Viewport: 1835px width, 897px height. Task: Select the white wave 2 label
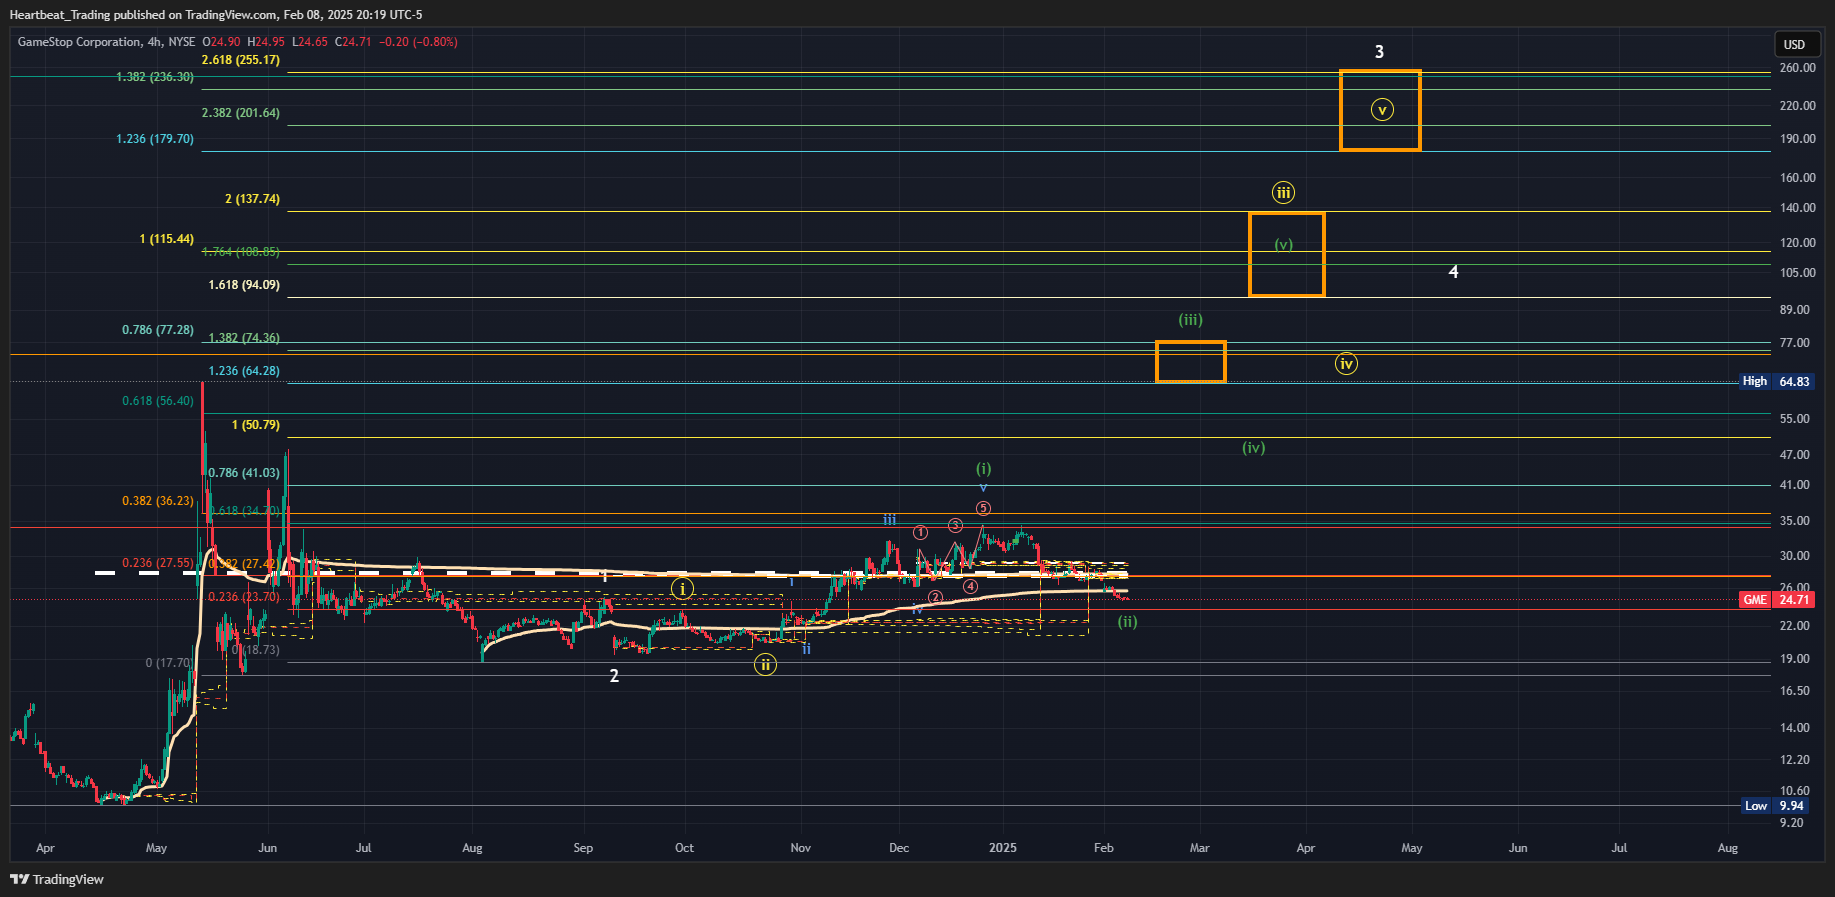614,676
